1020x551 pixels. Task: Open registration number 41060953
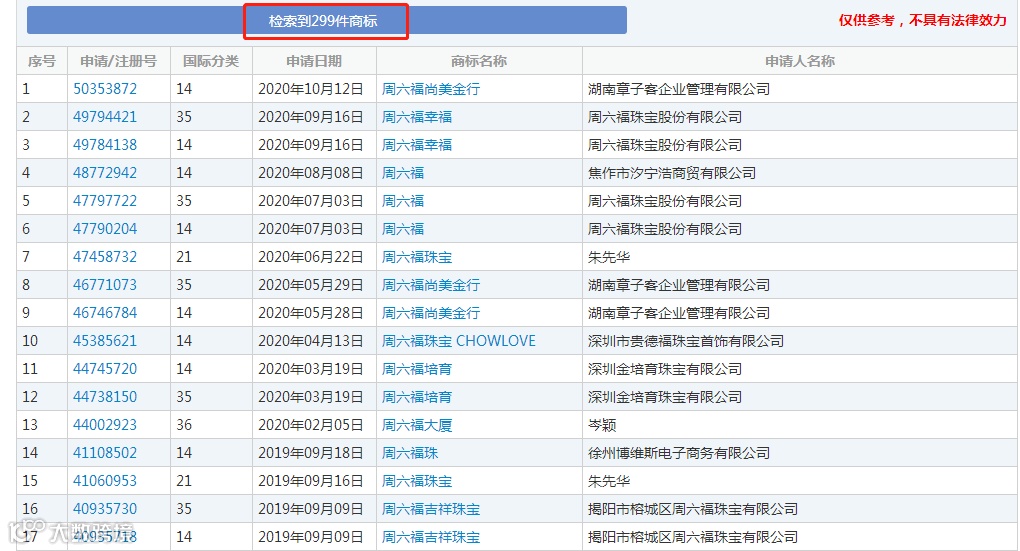pyautogui.click(x=105, y=480)
